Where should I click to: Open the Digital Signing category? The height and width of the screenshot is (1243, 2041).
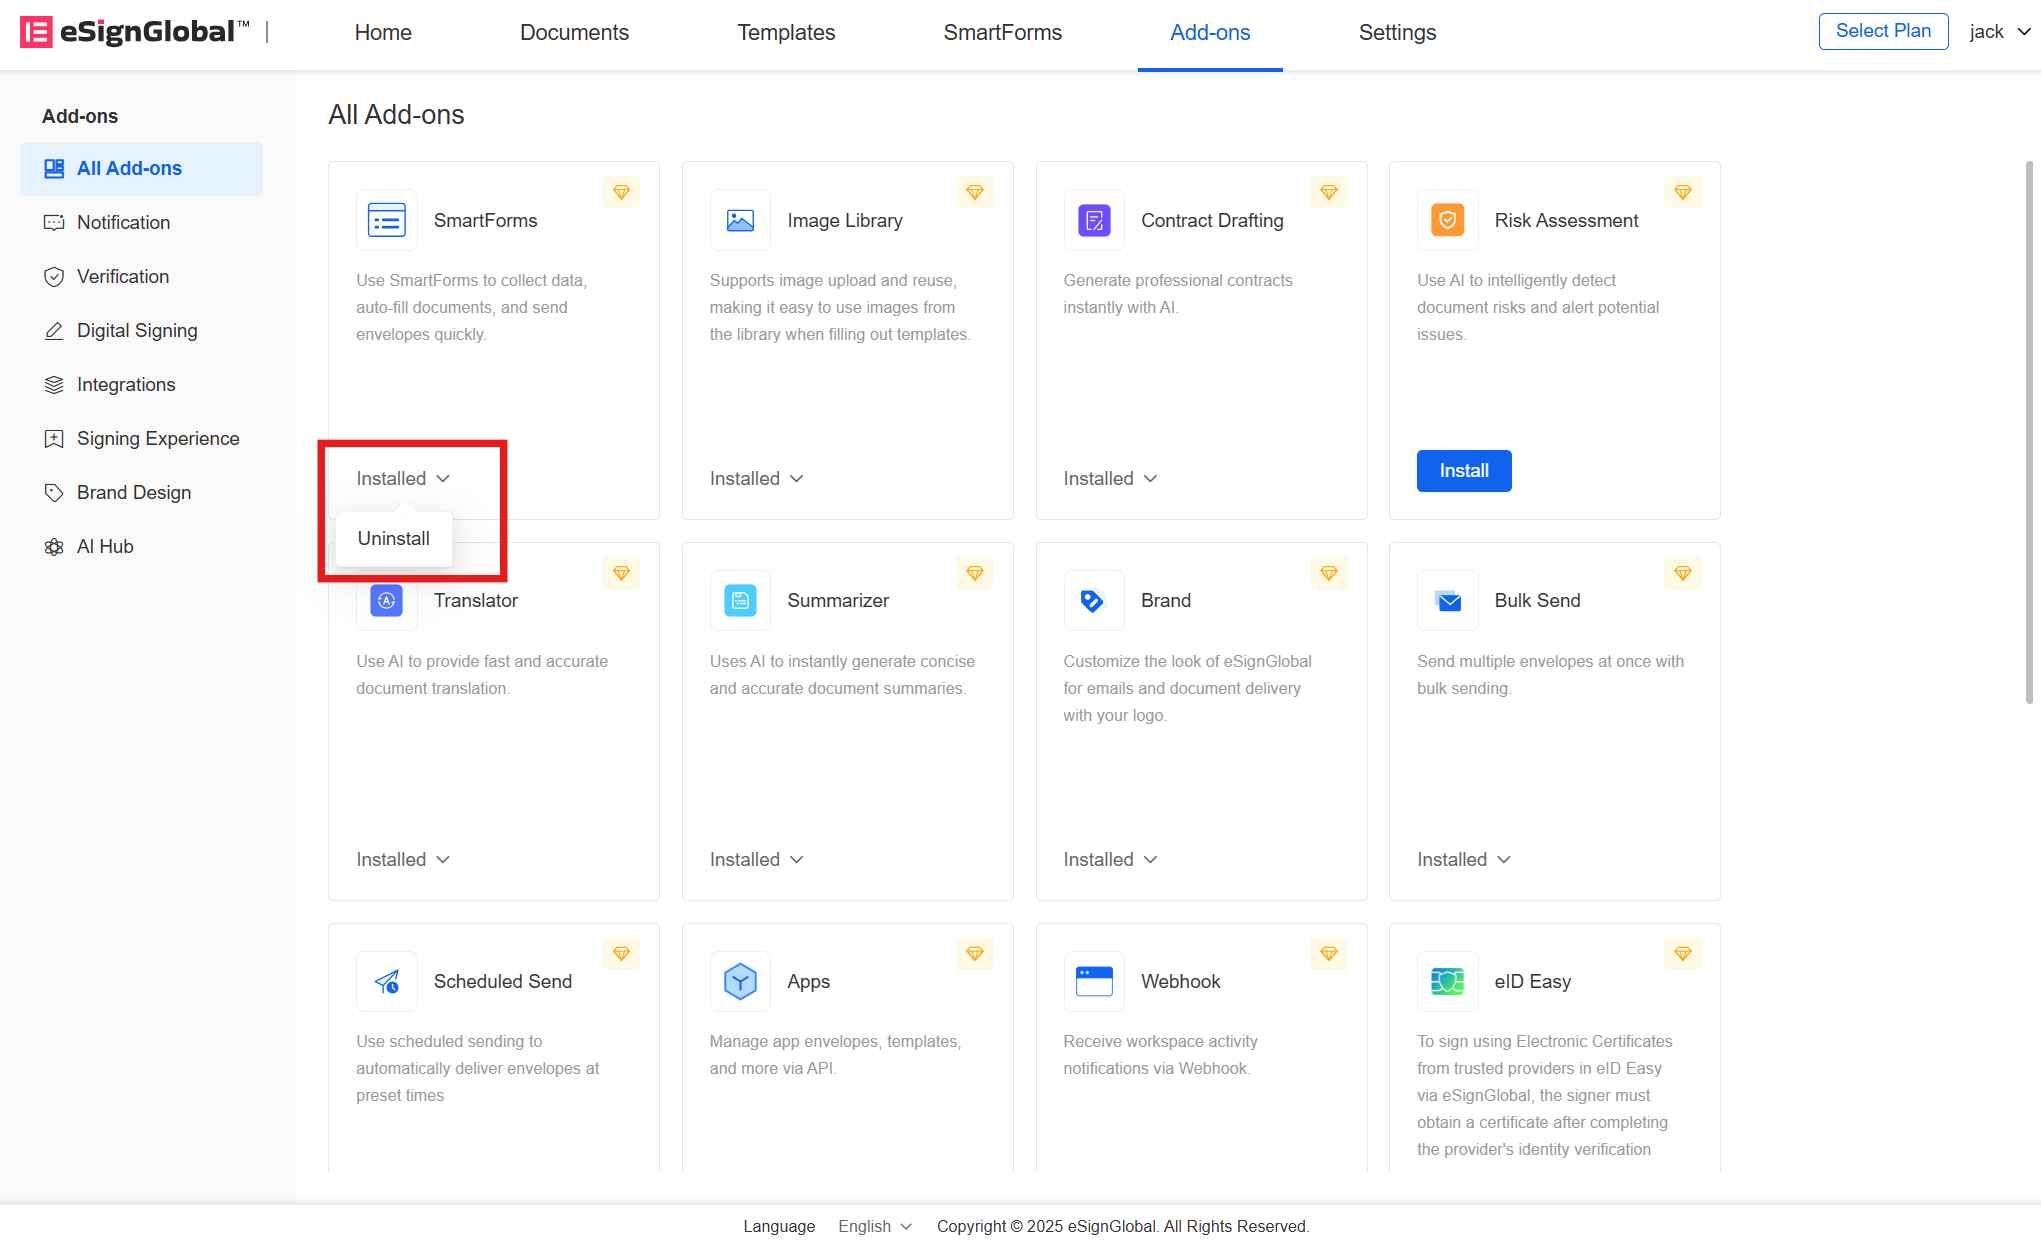coord(141,330)
